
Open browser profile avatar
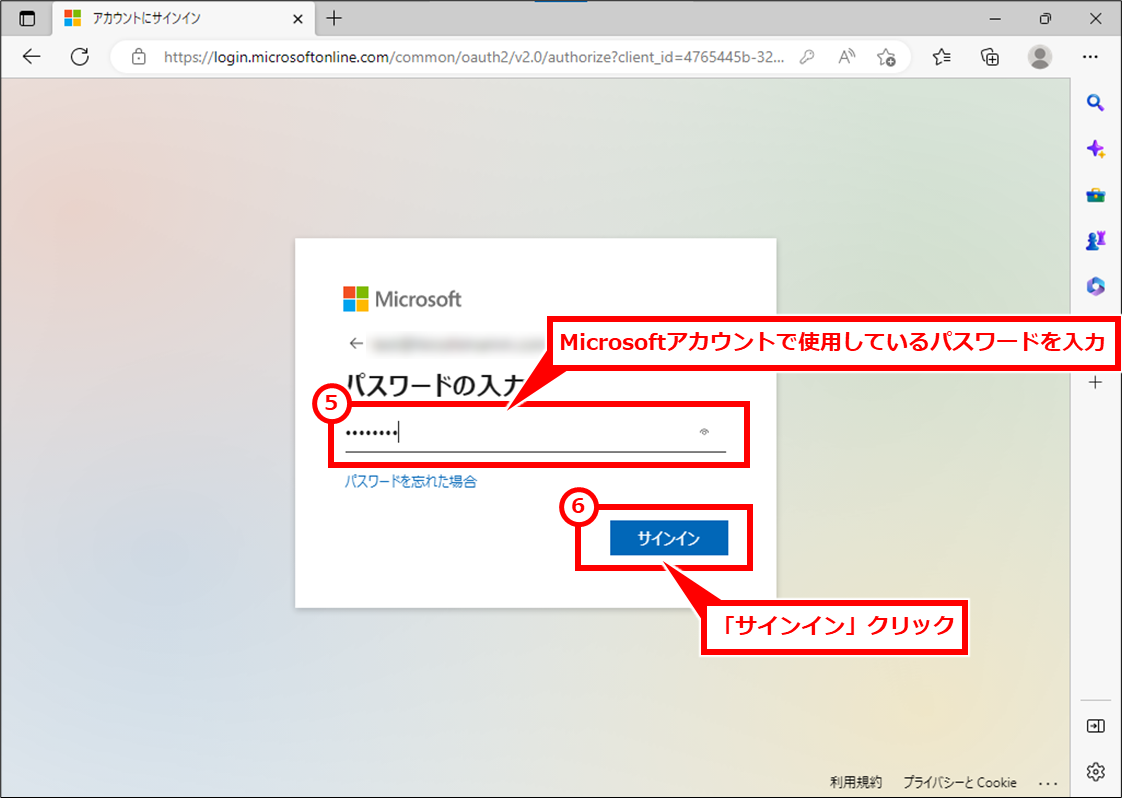[x=1040, y=57]
